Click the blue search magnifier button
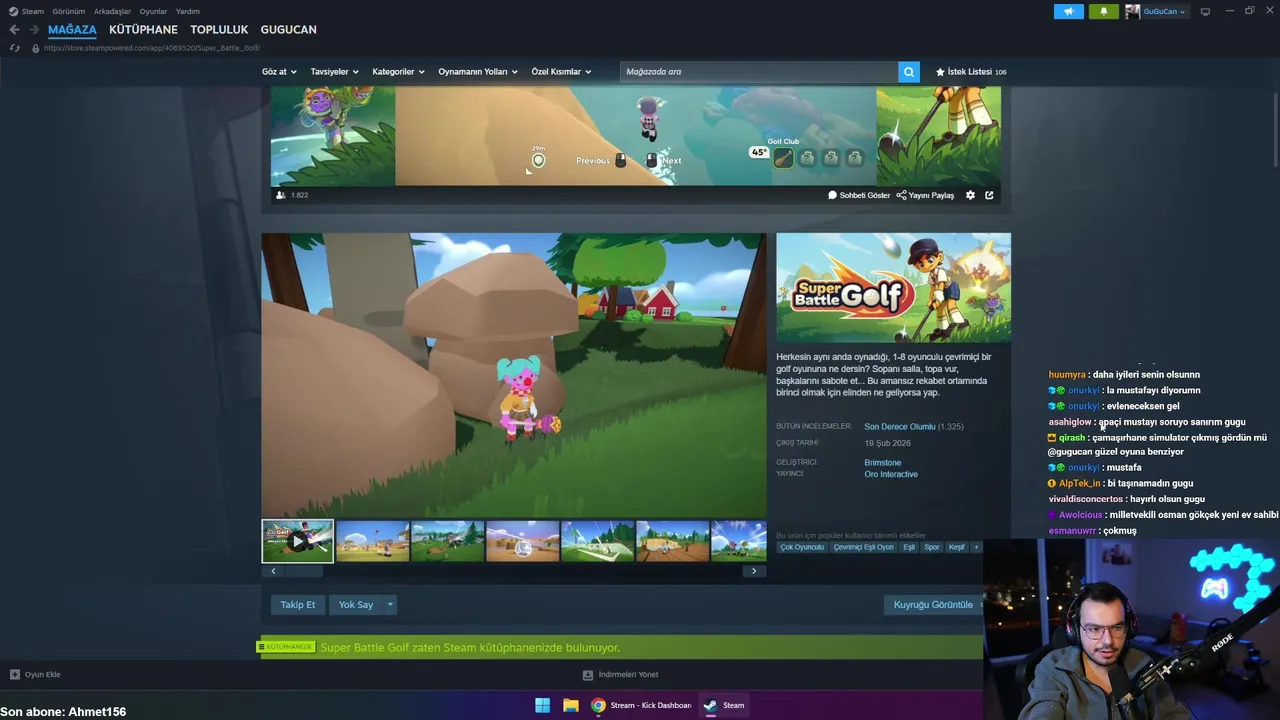 [x=909, y=72]
